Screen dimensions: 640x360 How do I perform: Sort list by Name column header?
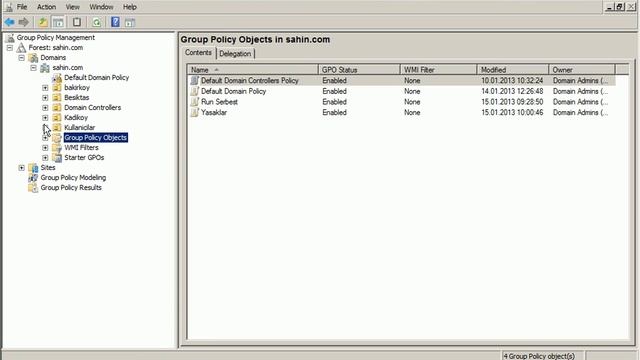tap(253, 70)
